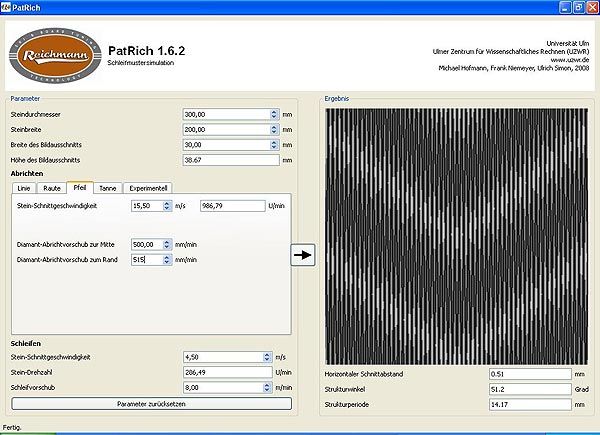Adjust Breite des Bildausschnitts spinner

pos(274,144)
